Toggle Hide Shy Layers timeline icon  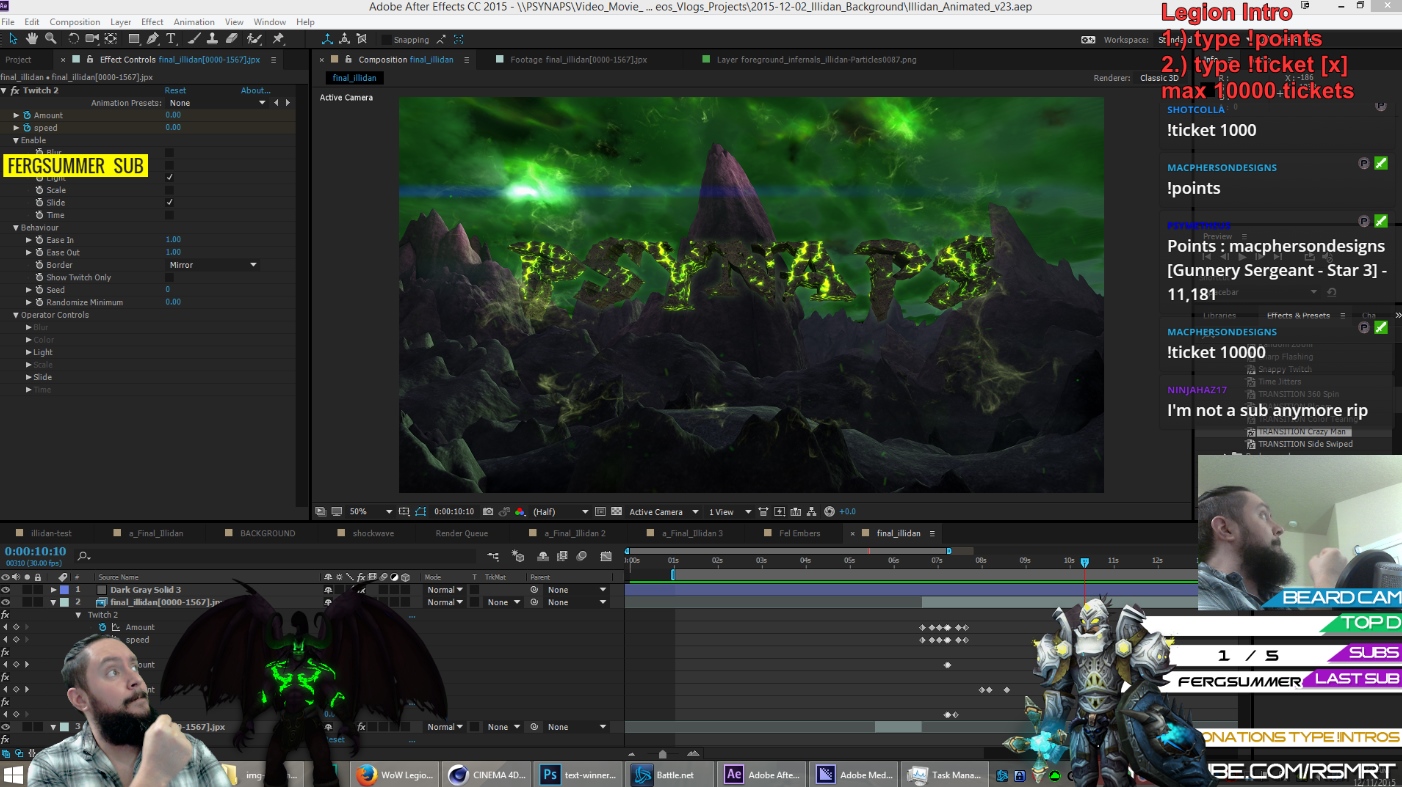pos(543,556)
